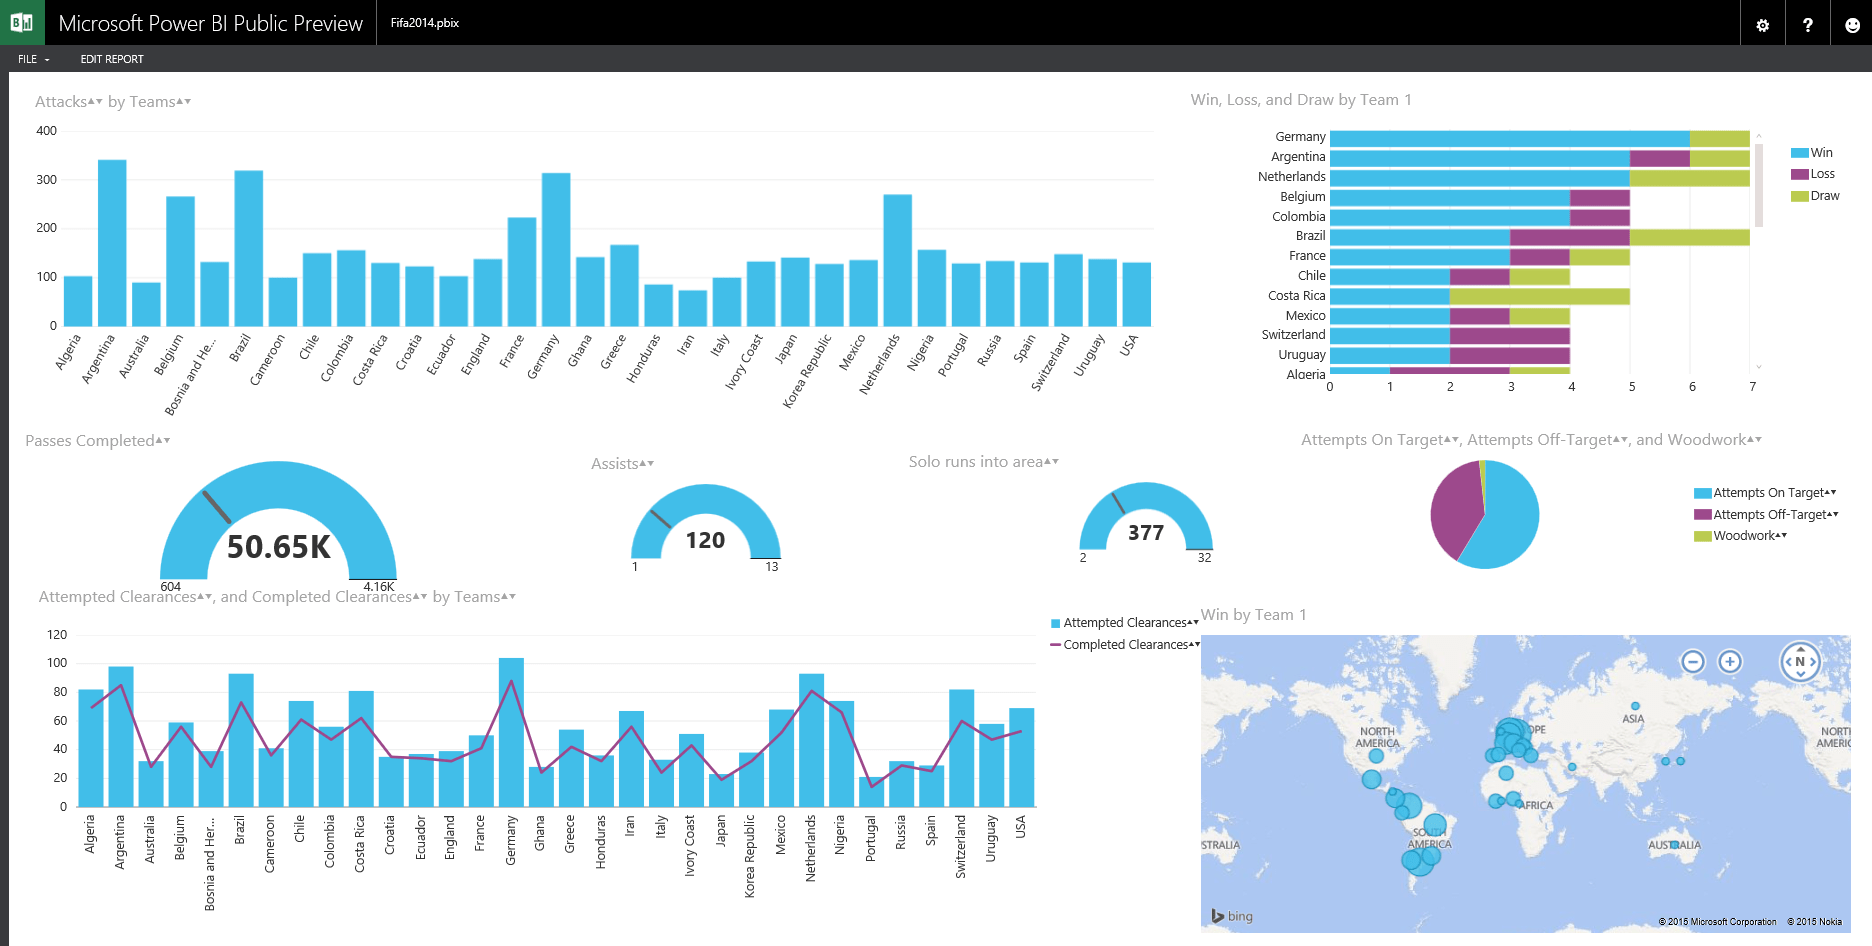Click arrows beside Completed Clearances legend entry

(x=1194, y=644)
